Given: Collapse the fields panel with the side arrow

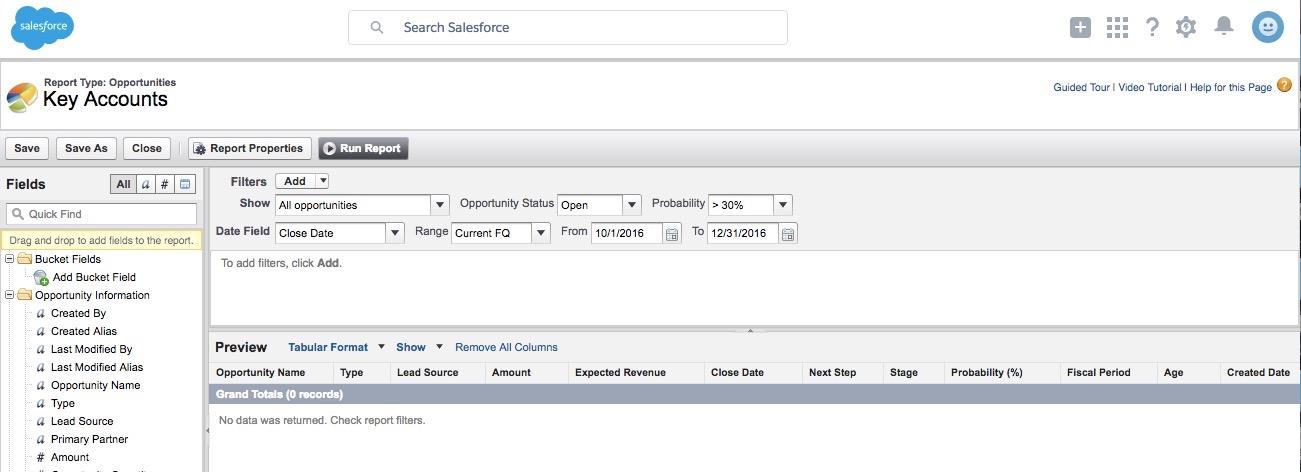Looking at the screenshot, I should (207, 429).
